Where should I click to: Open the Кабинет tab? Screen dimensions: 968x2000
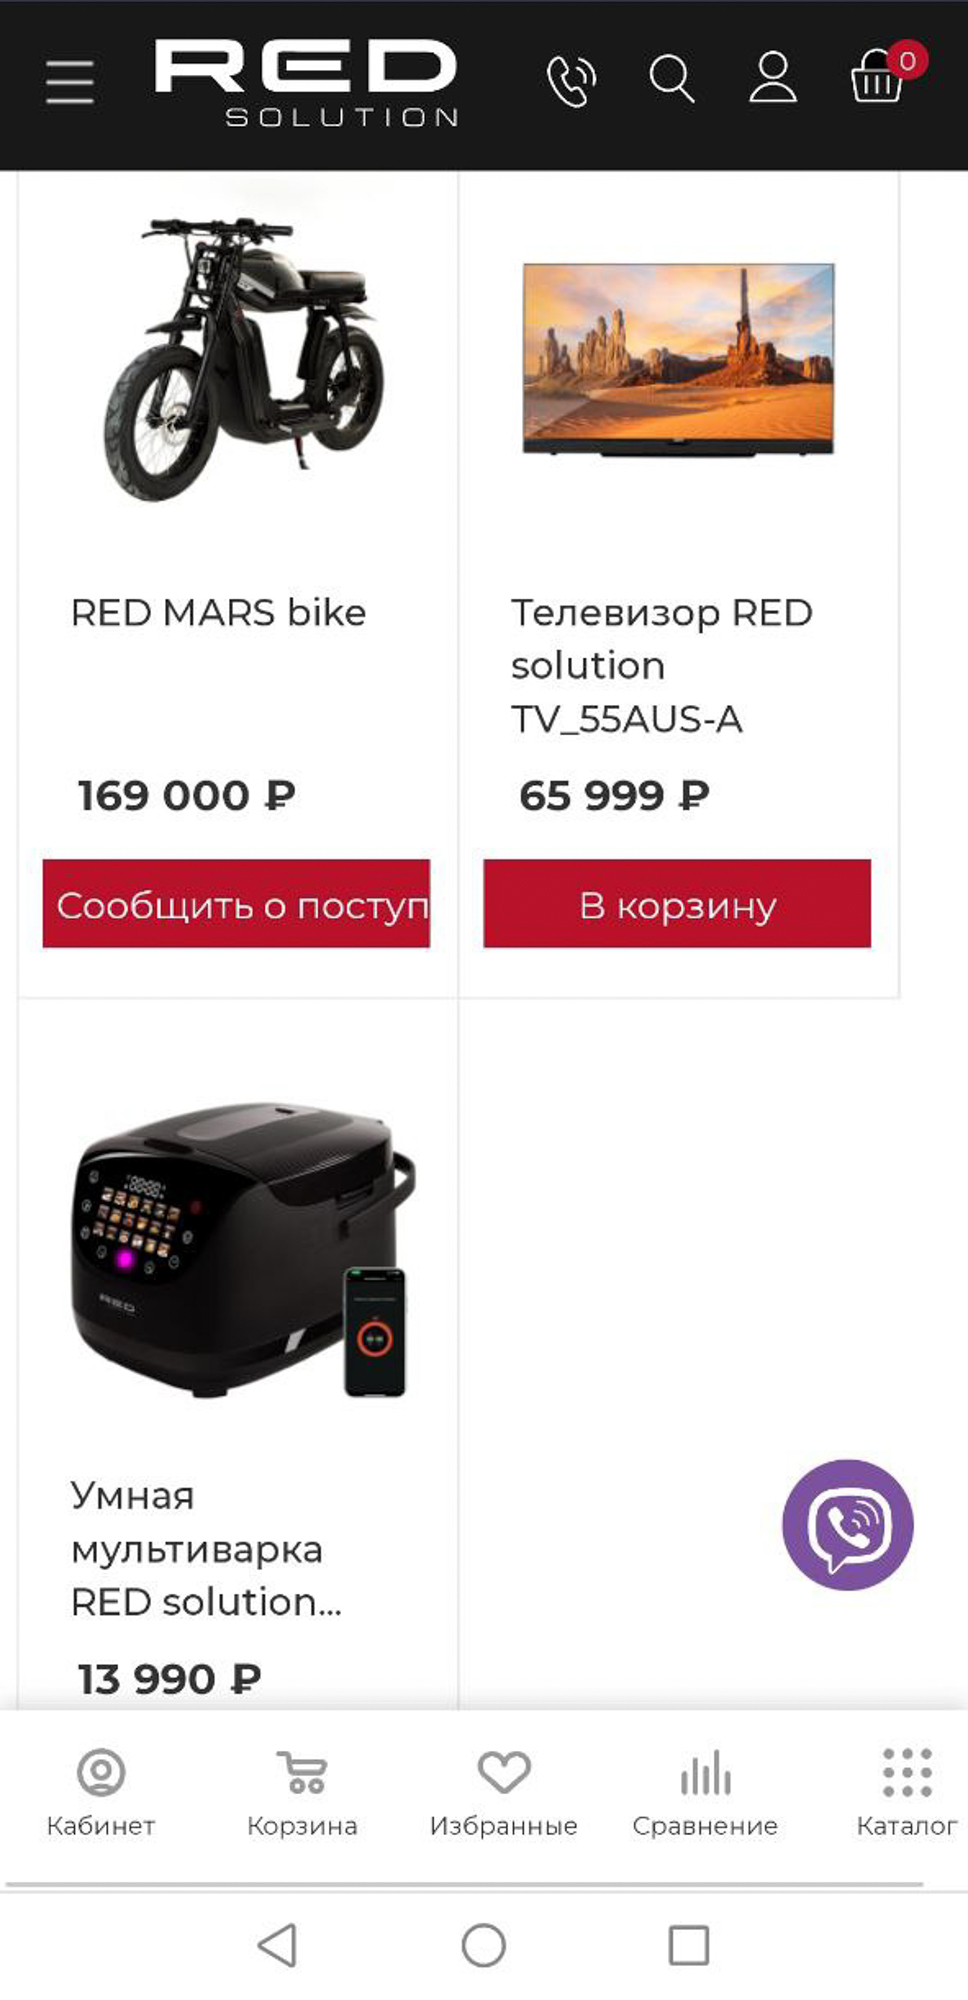coord(101,1793)
